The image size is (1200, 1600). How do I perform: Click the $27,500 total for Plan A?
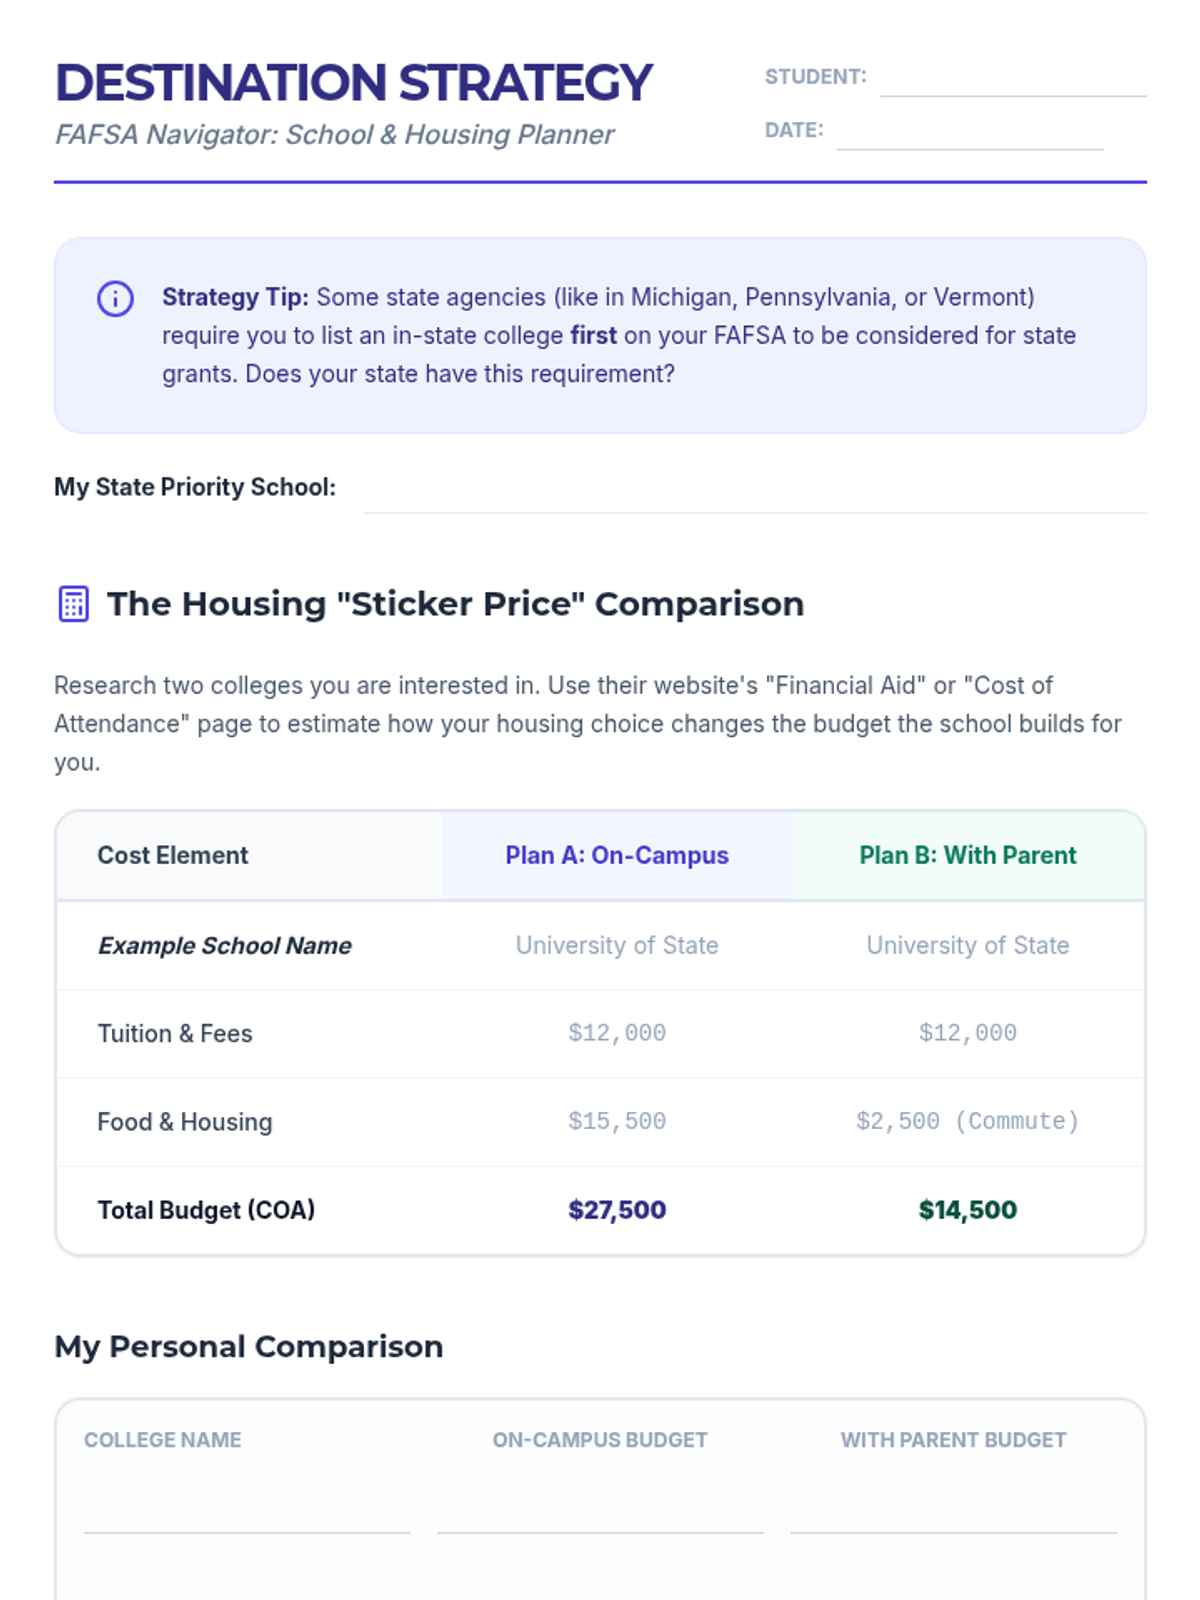coord(617,1210)
